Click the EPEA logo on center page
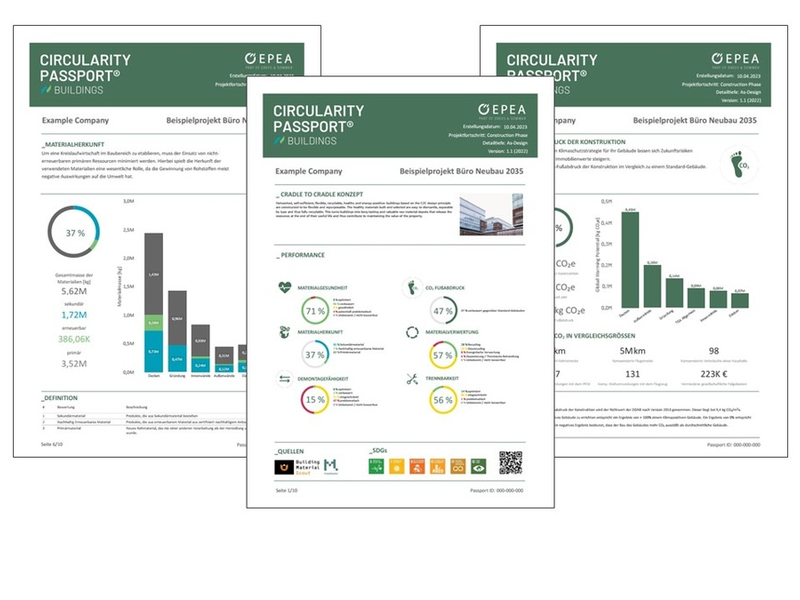The height and width of the screenshot is (600, 800). (x=508, y=108)
